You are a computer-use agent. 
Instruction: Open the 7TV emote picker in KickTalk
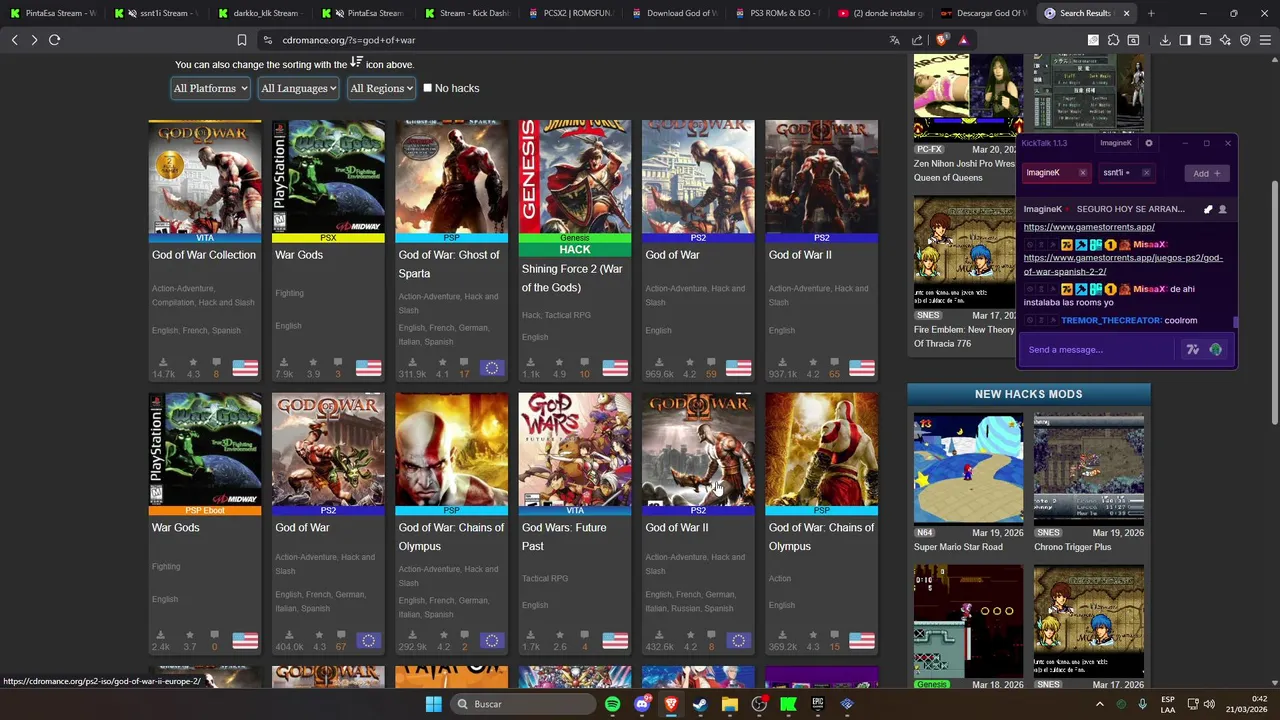tap(1192, 349)
